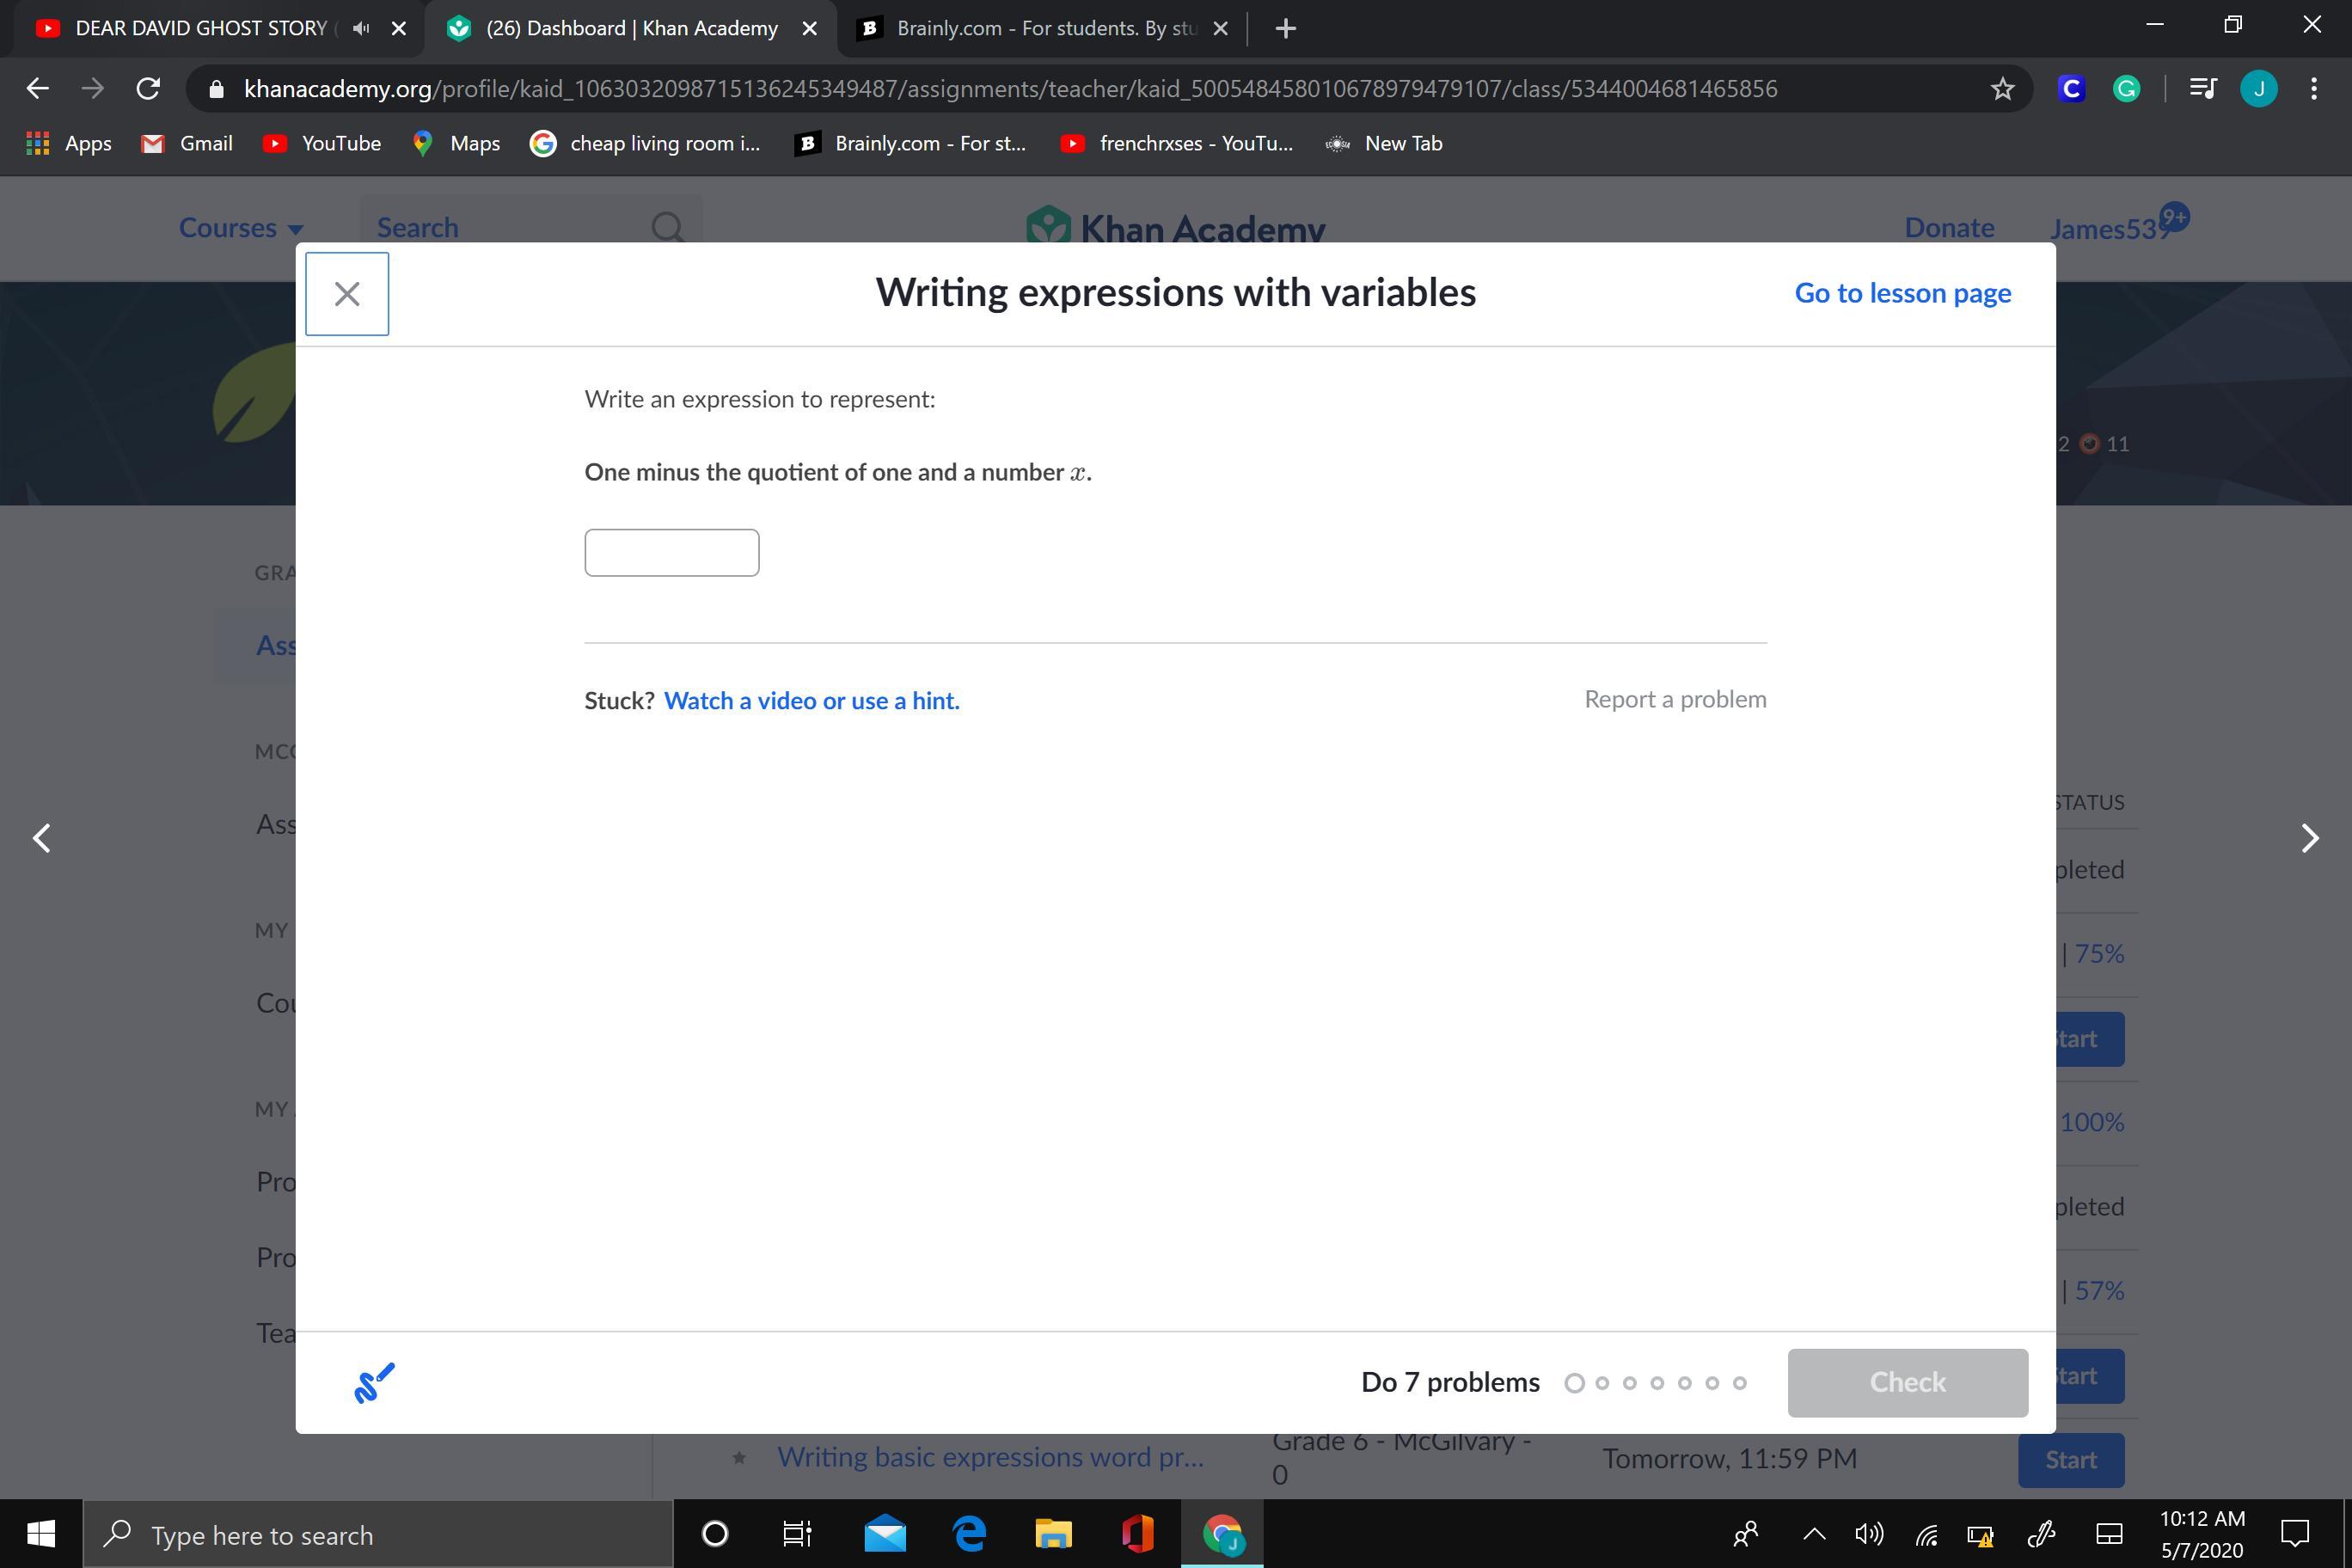Viewport: 2352px width, 1568px height.
Task: Open YouTube bookmark in bookmarks bar
Action: (322, 144)
